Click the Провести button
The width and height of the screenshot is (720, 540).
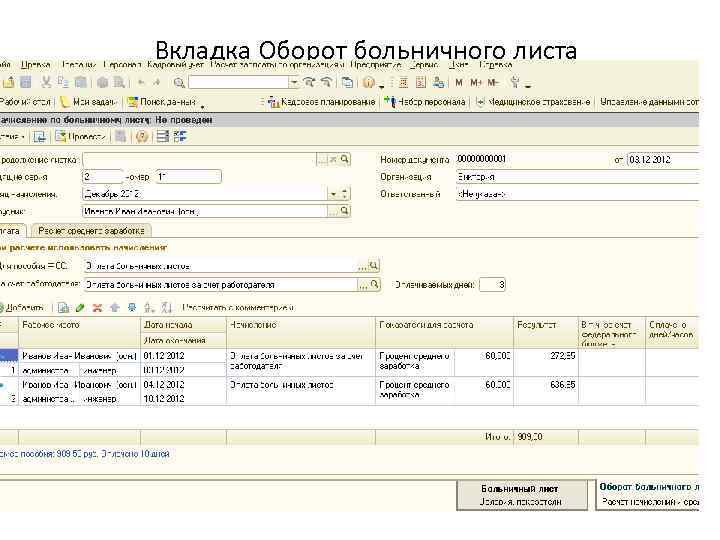pos(81,137)
